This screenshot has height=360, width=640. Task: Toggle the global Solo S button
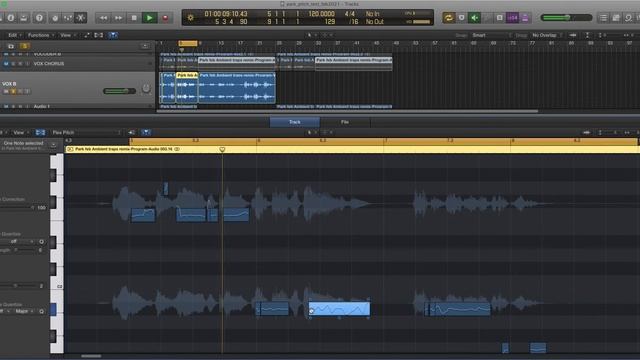pos(24,46)
